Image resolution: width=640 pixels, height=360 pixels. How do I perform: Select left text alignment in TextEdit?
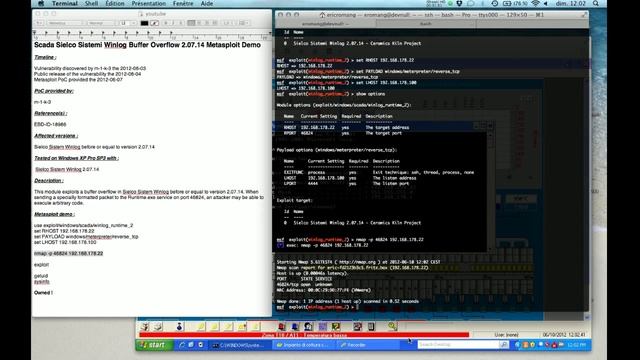tap(191, 23)
